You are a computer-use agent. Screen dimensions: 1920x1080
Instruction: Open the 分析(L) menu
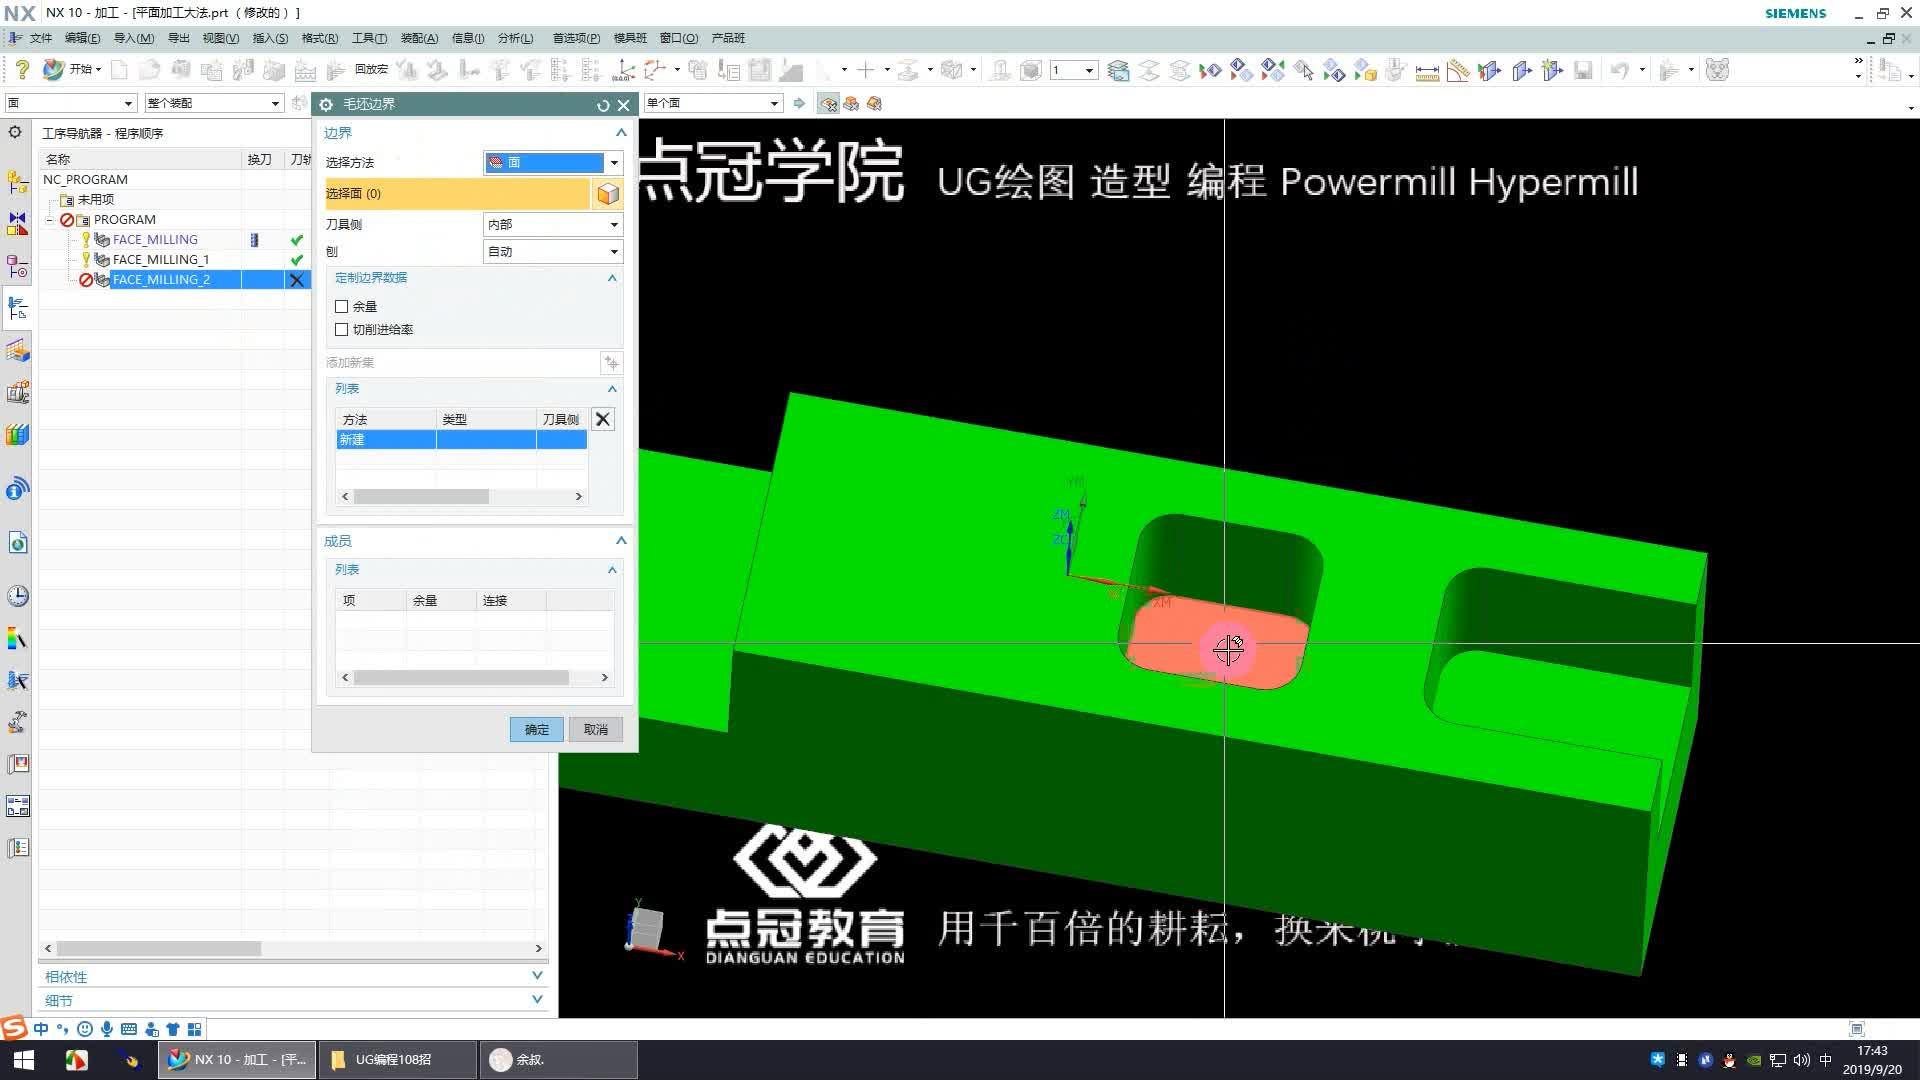515,38
